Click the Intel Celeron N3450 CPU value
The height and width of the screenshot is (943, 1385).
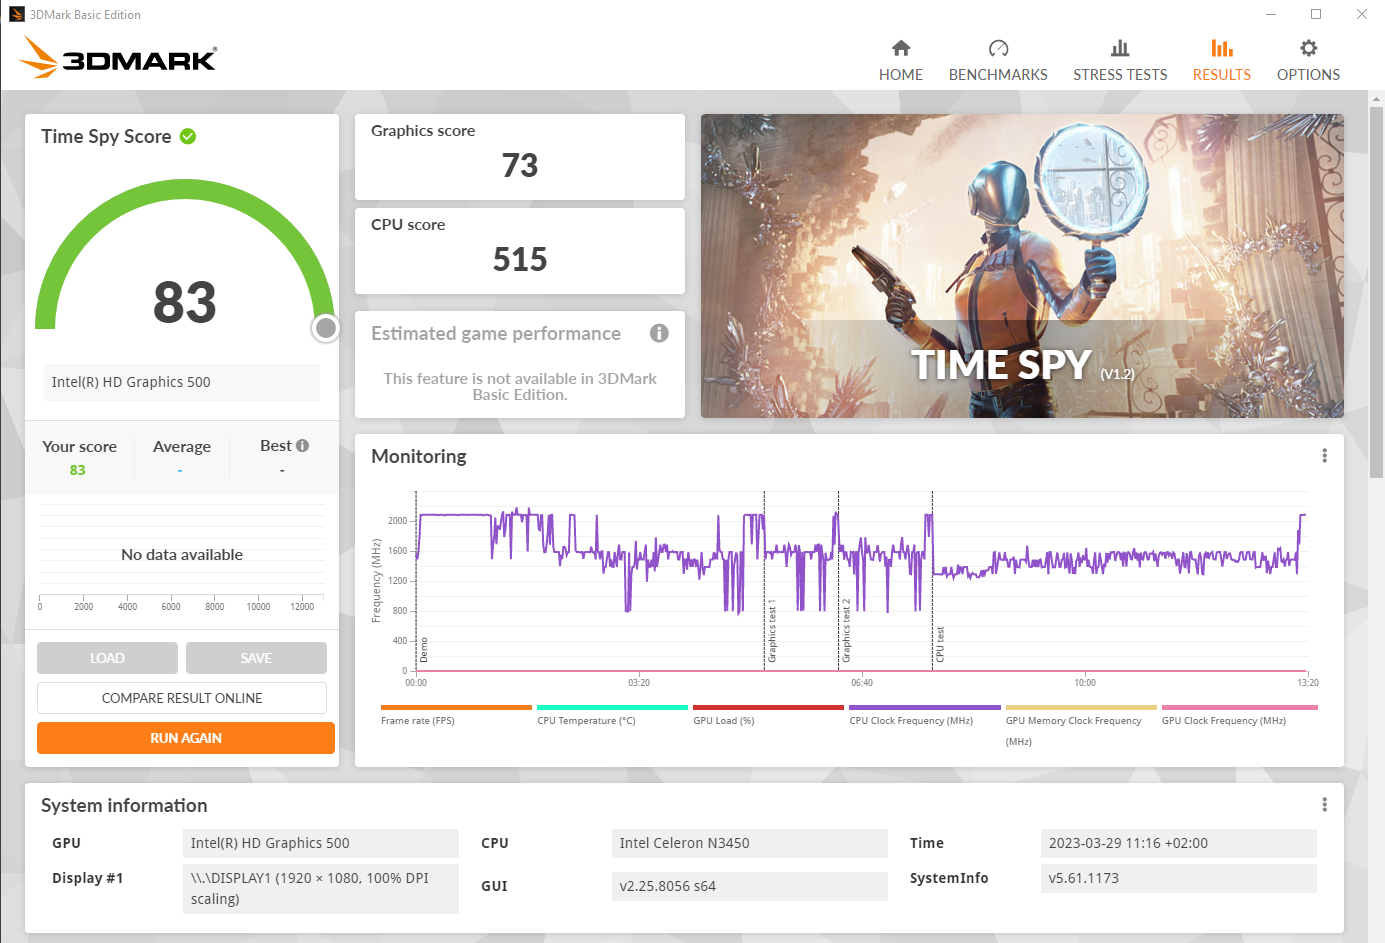(x=749, y=843)
